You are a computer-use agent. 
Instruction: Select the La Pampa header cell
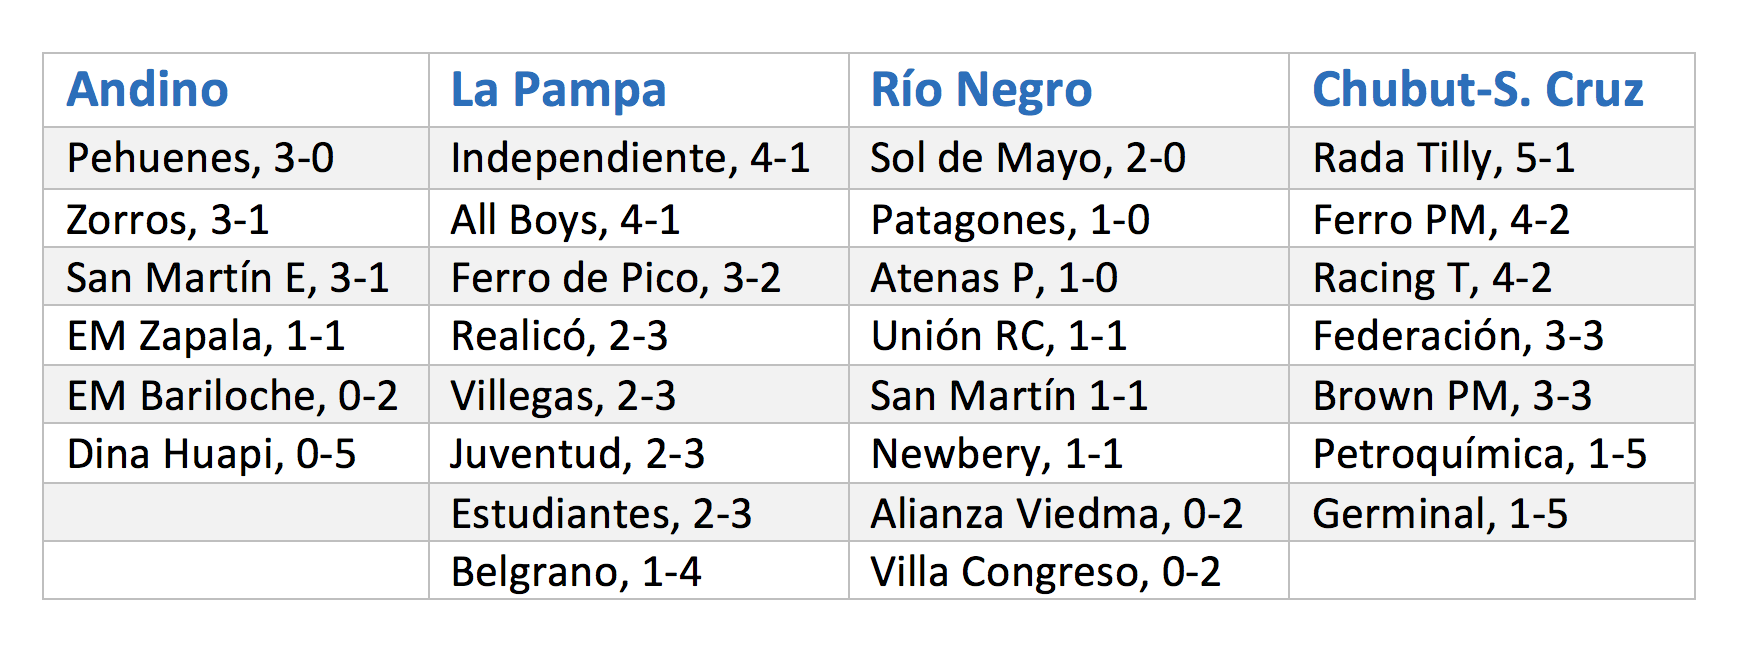[x=639, y=90]
